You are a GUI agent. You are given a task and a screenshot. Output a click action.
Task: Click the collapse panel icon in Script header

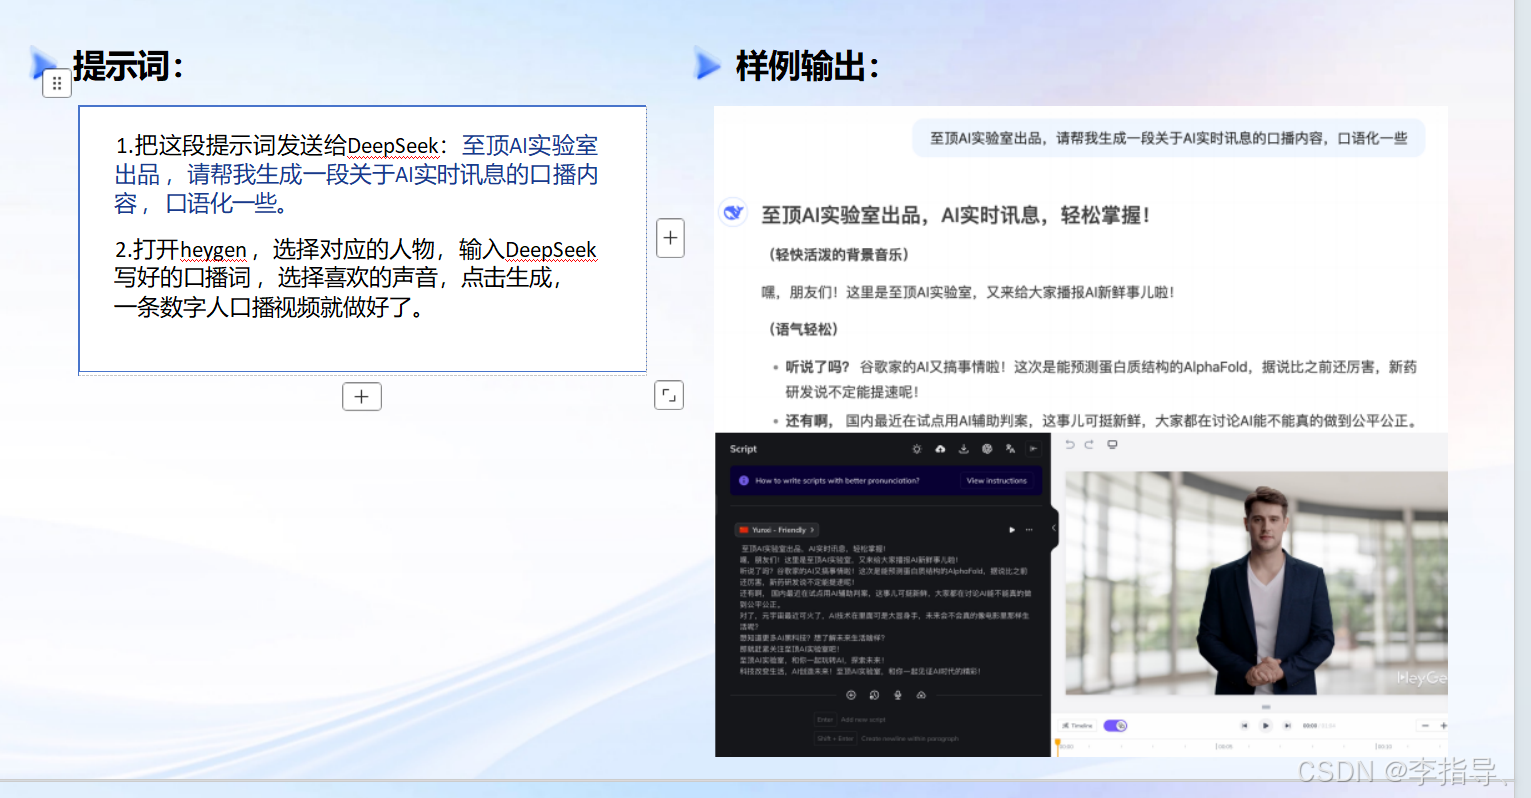click(x=1034, y=449)
